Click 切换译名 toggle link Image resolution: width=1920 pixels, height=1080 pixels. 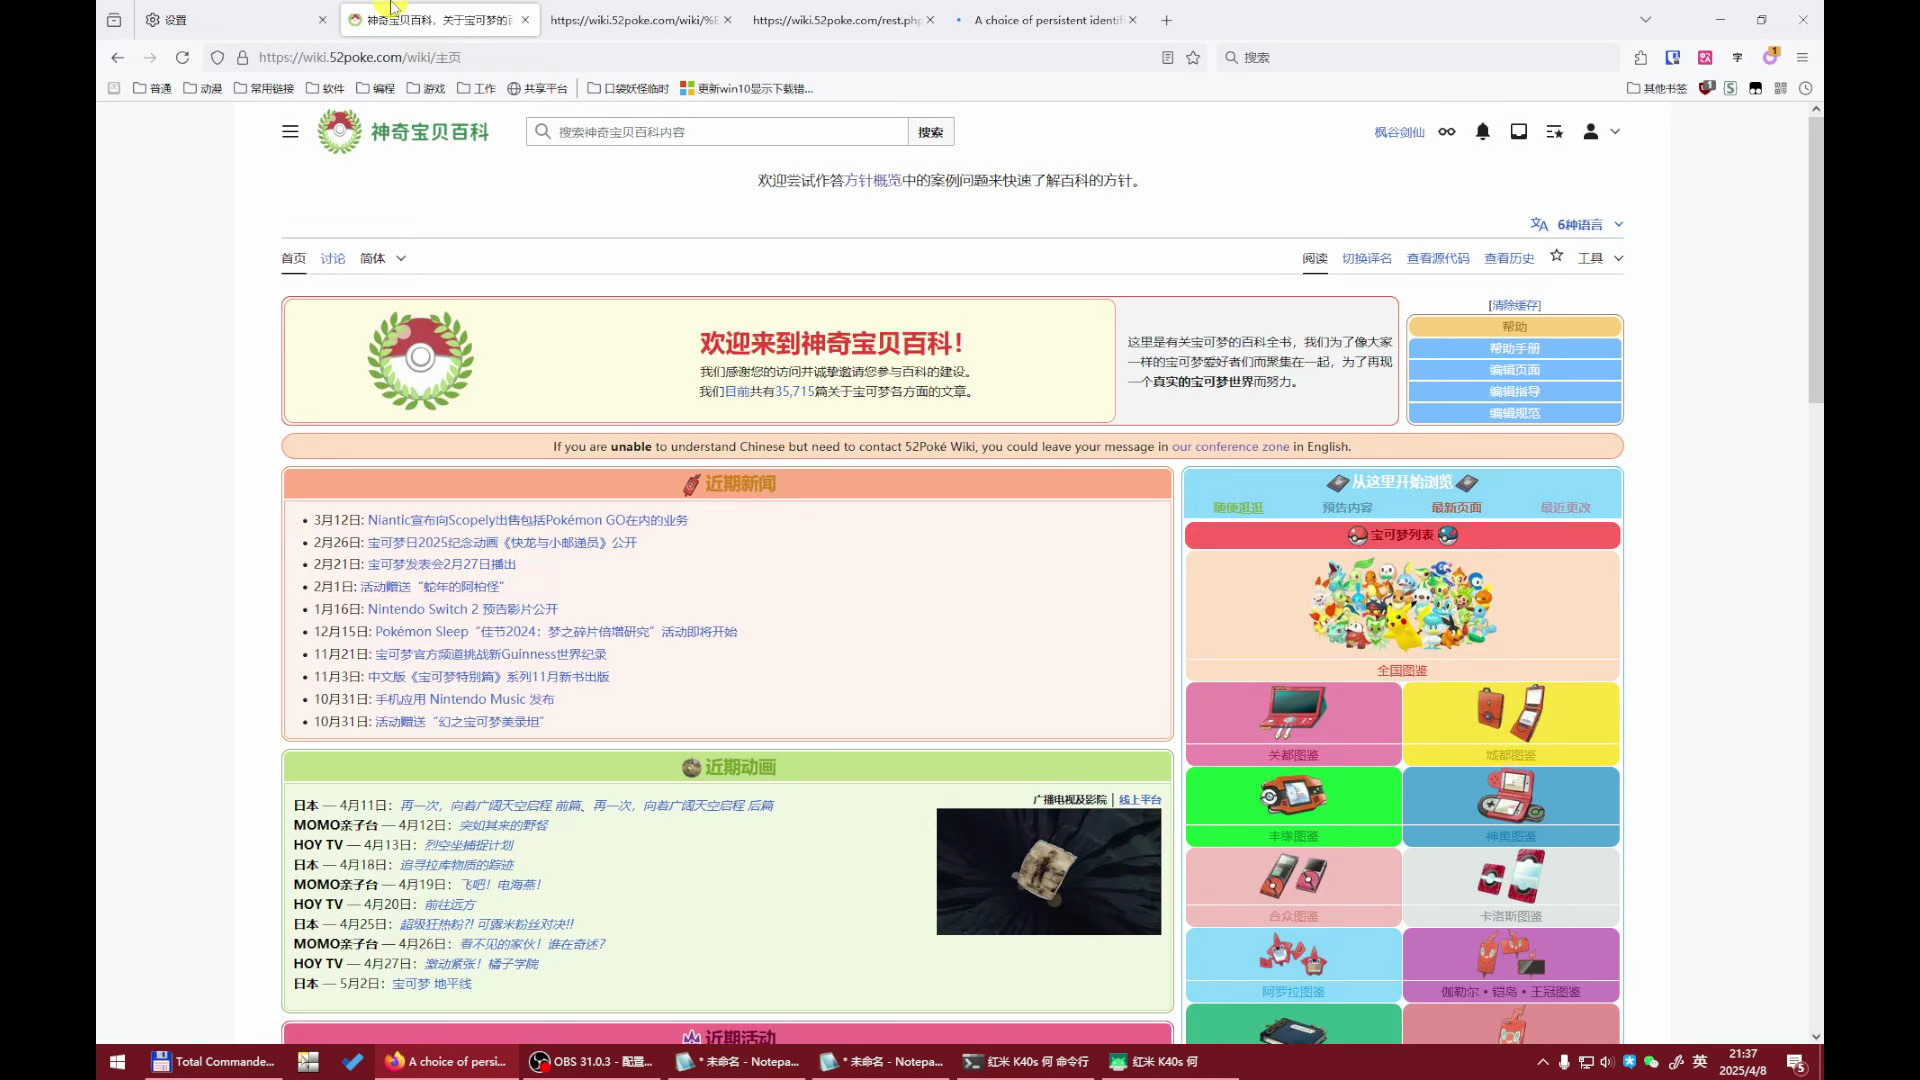[x=1367, y=258]
